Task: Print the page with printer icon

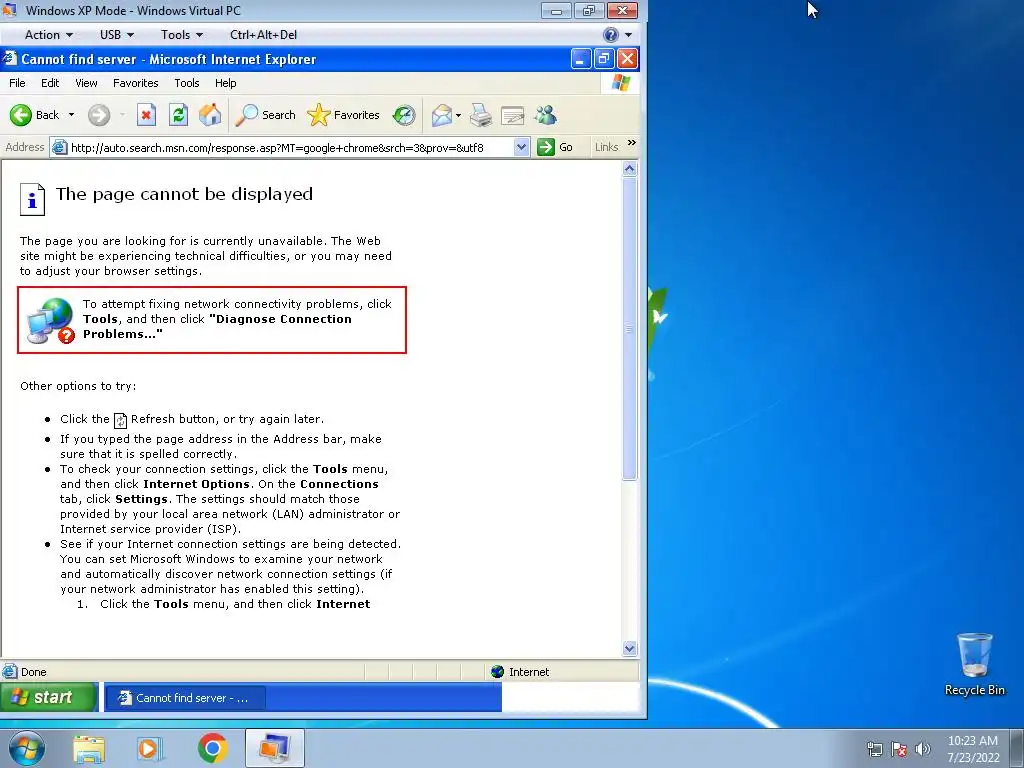Action: (x=481, y=115)
